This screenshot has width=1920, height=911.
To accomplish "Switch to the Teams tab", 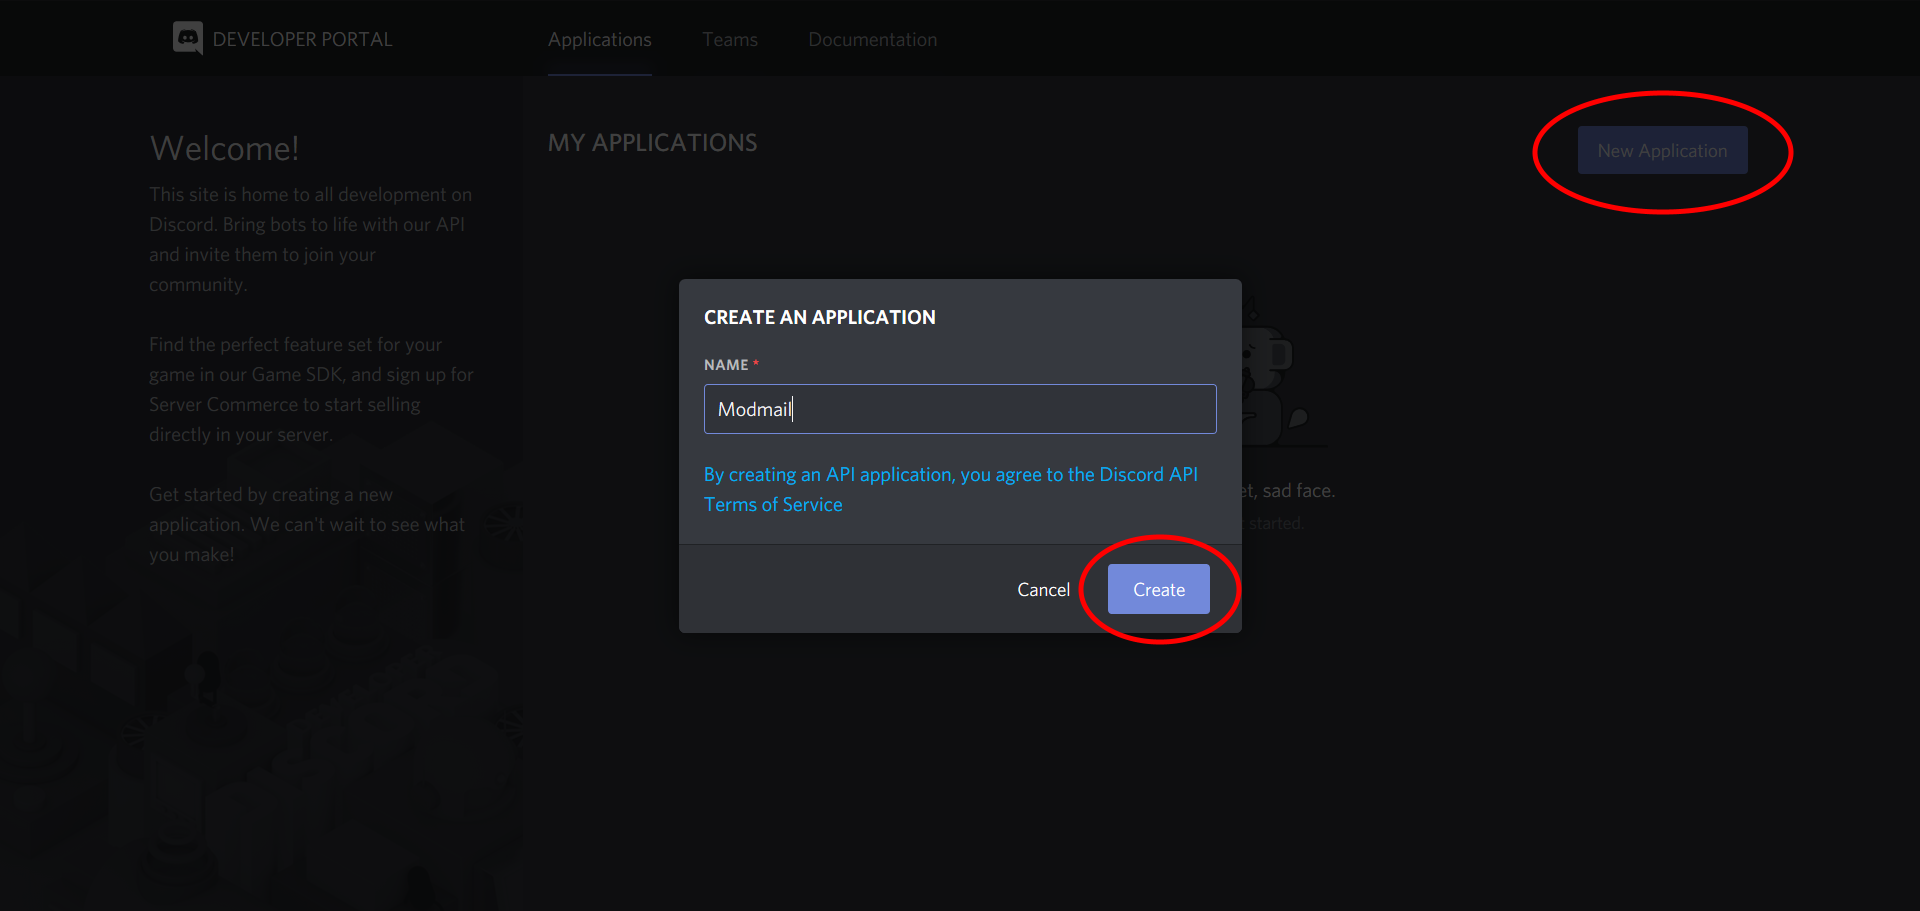I will click(730, 40).
